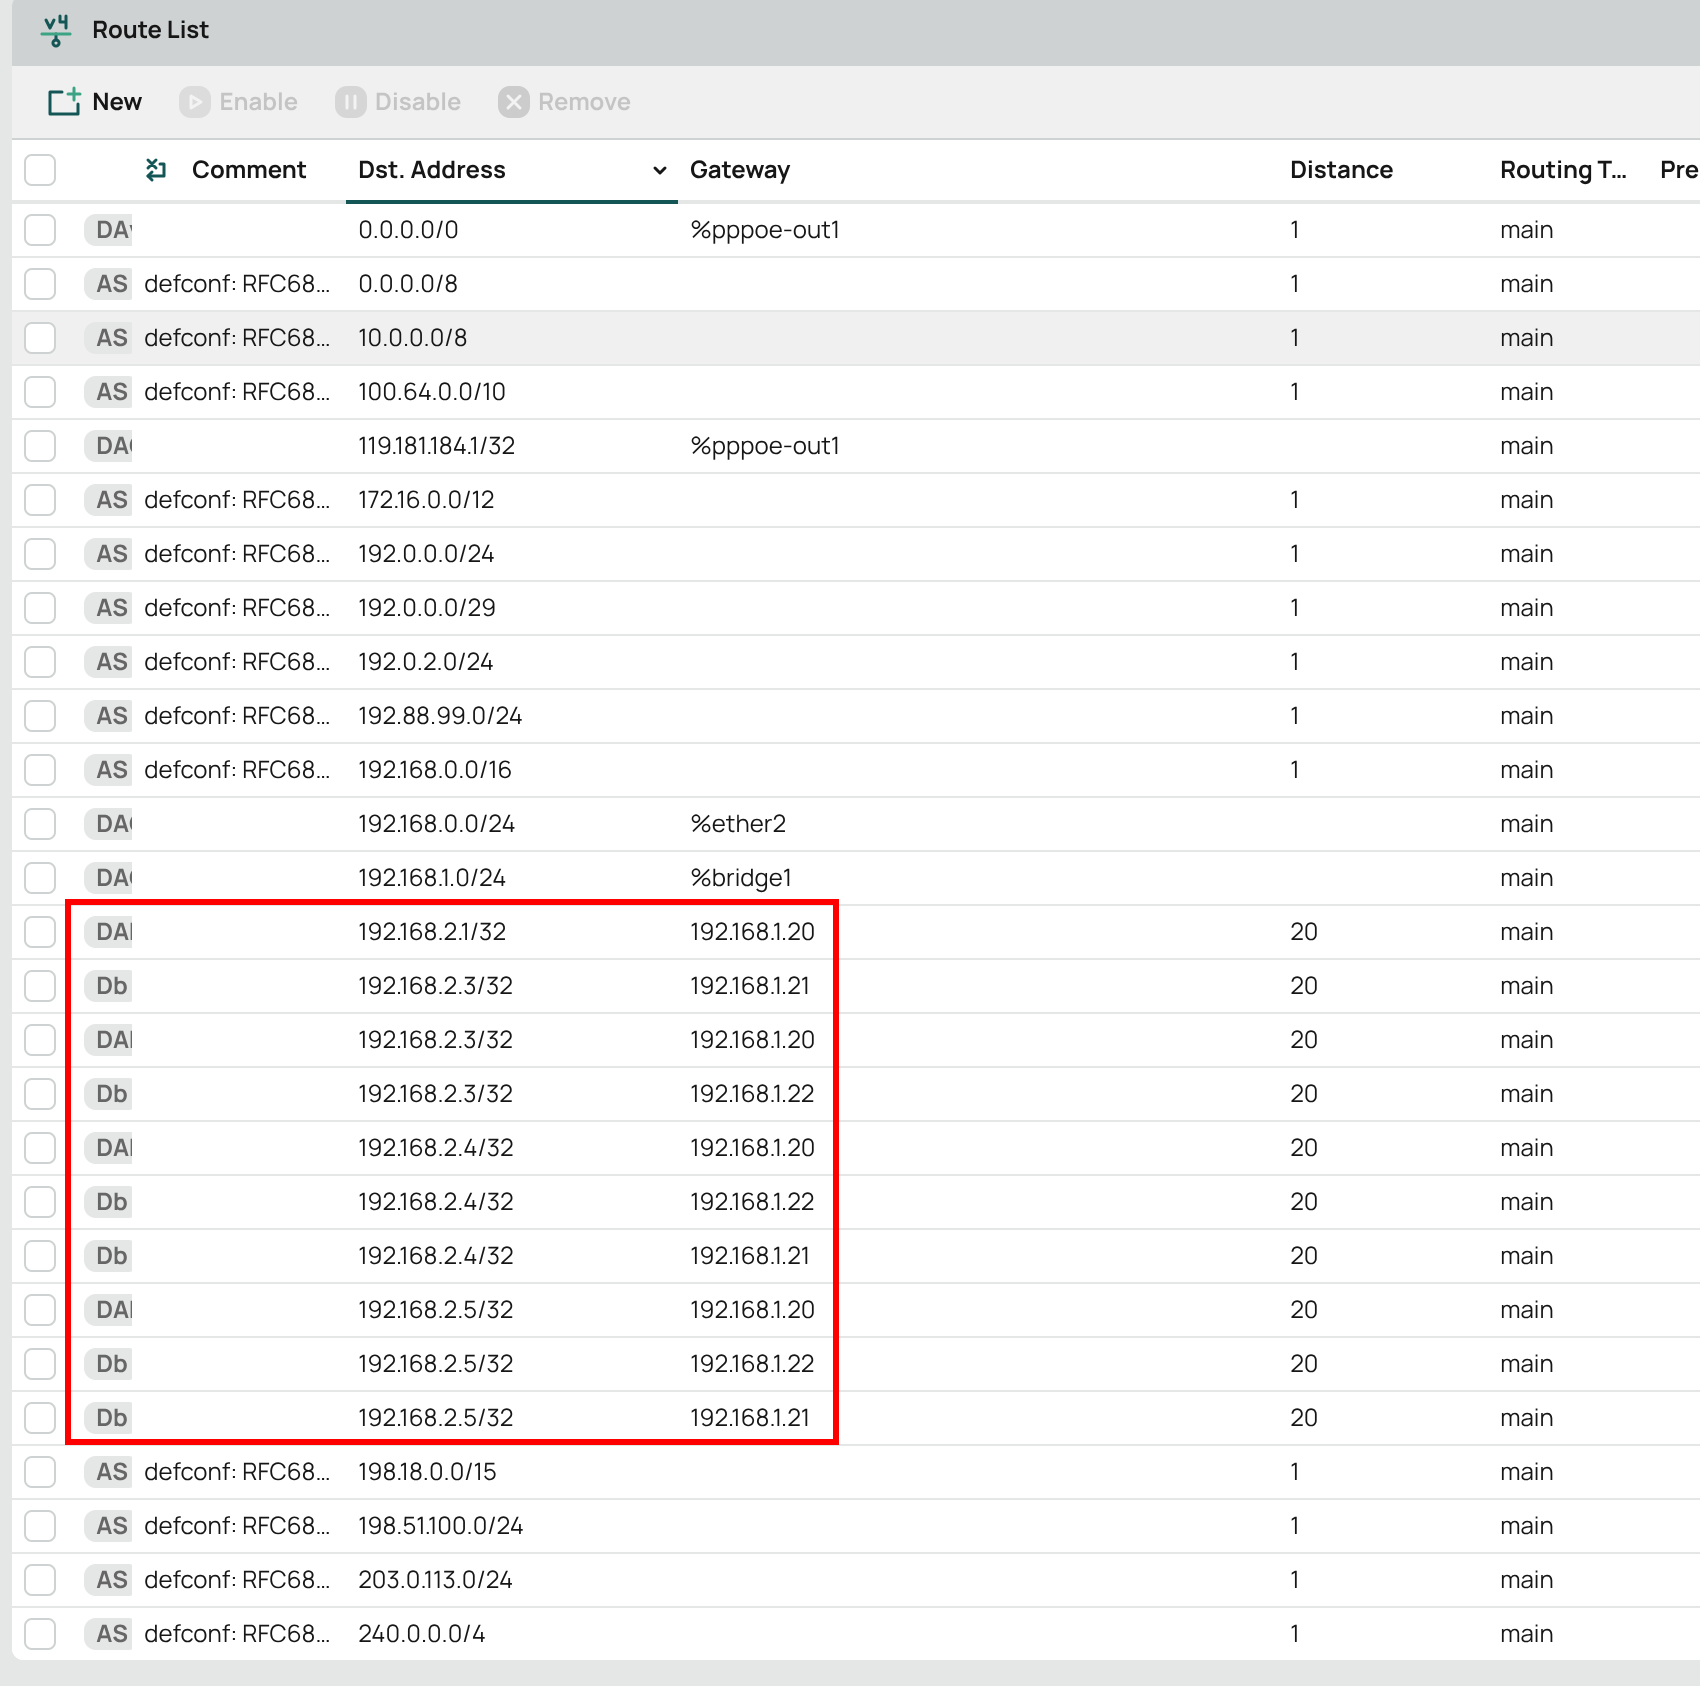Sort by the Gateway column header
This screenshot has width=1700, height=1686.
click(x=740, y=170)
